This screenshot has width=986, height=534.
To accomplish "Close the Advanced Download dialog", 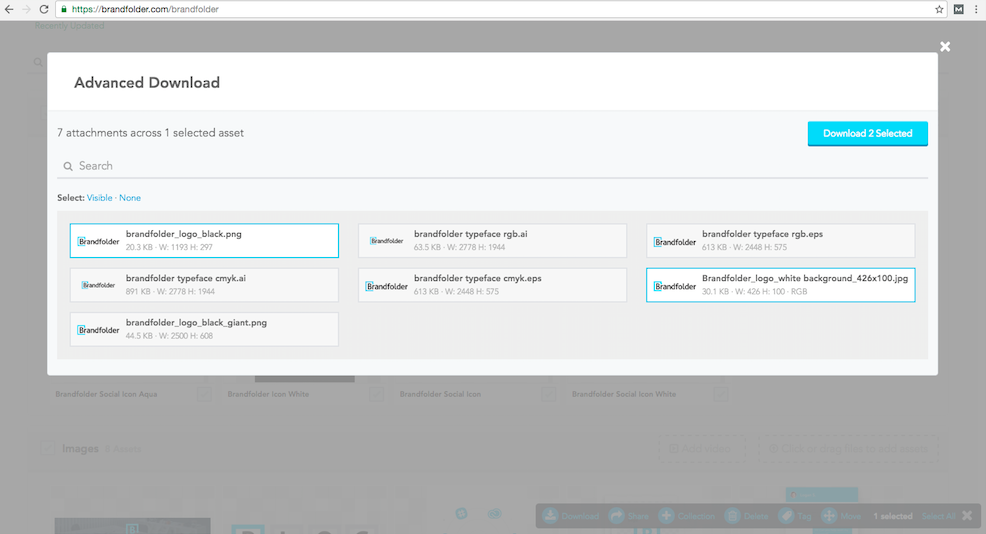I will pos(944,47).
